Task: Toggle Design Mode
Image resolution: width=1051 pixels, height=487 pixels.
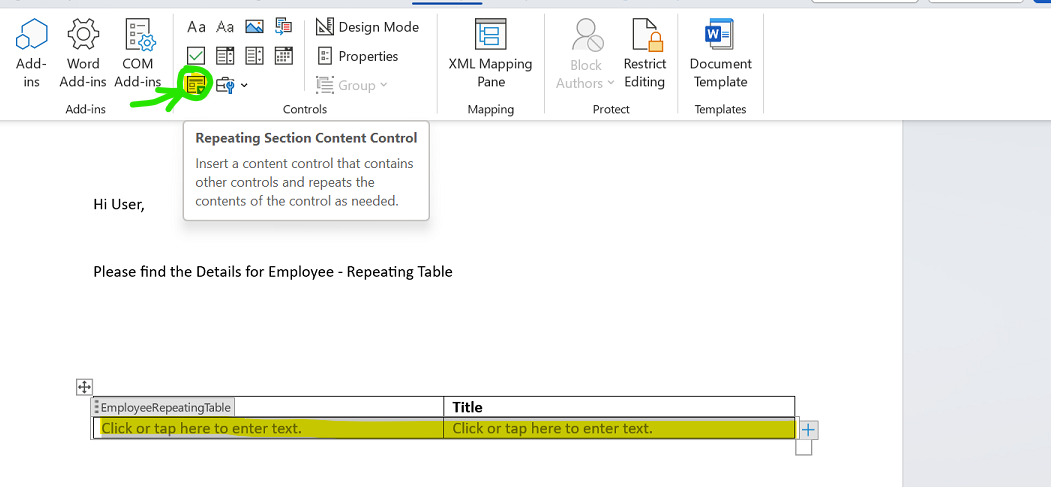Action: [x=367, y=27]
